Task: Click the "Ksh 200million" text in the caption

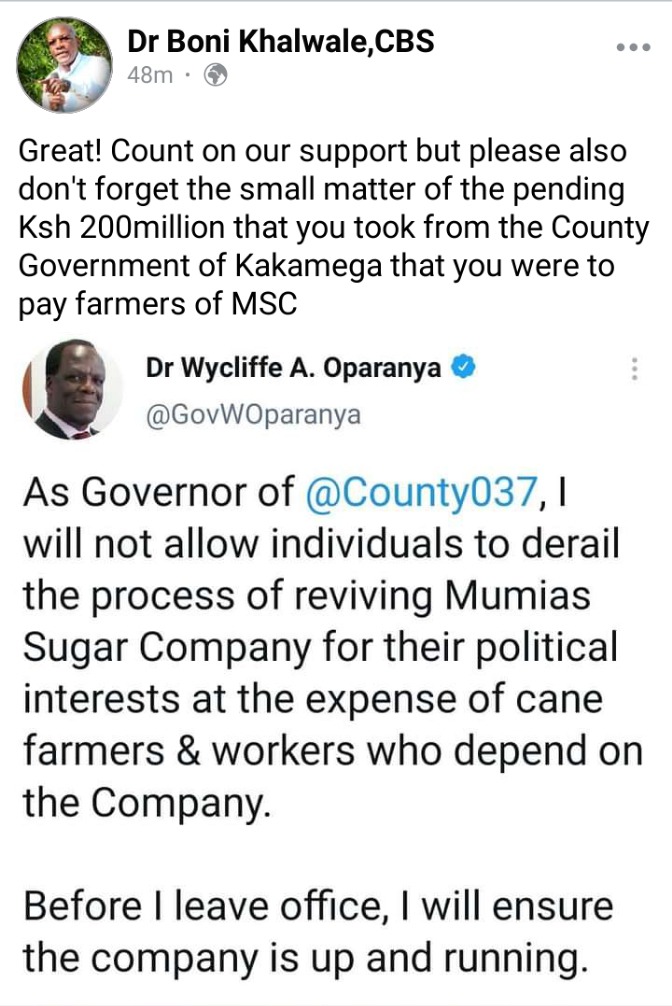Action: click(121, 228)
